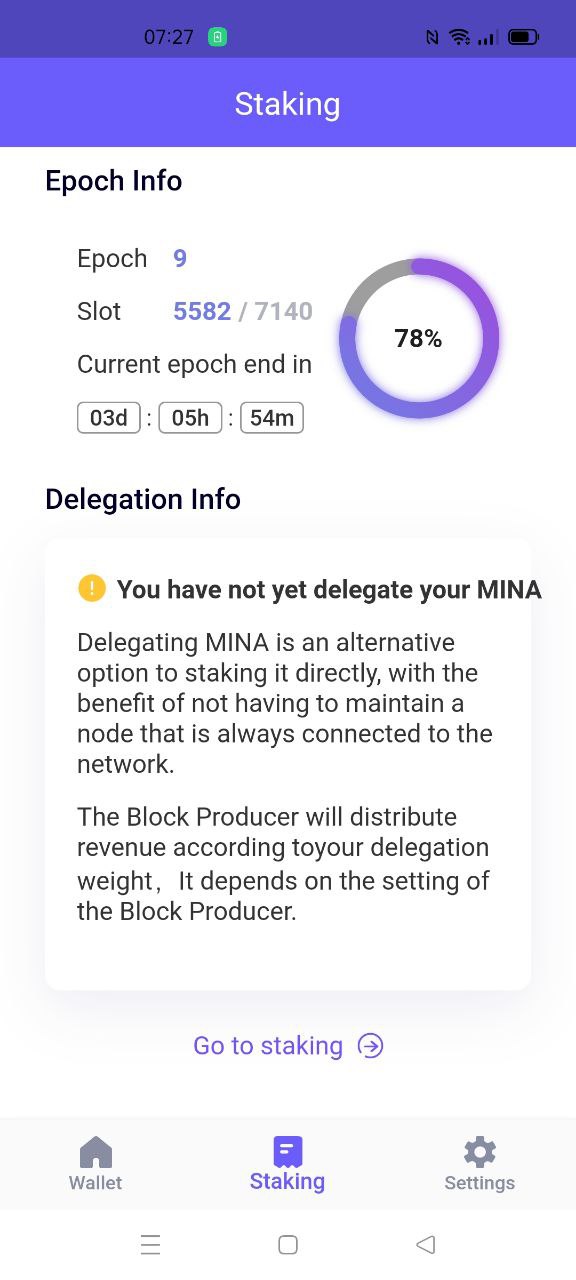Open the Wallet house icon
Screen dimensions: 576x1280
coord(96,1152)
